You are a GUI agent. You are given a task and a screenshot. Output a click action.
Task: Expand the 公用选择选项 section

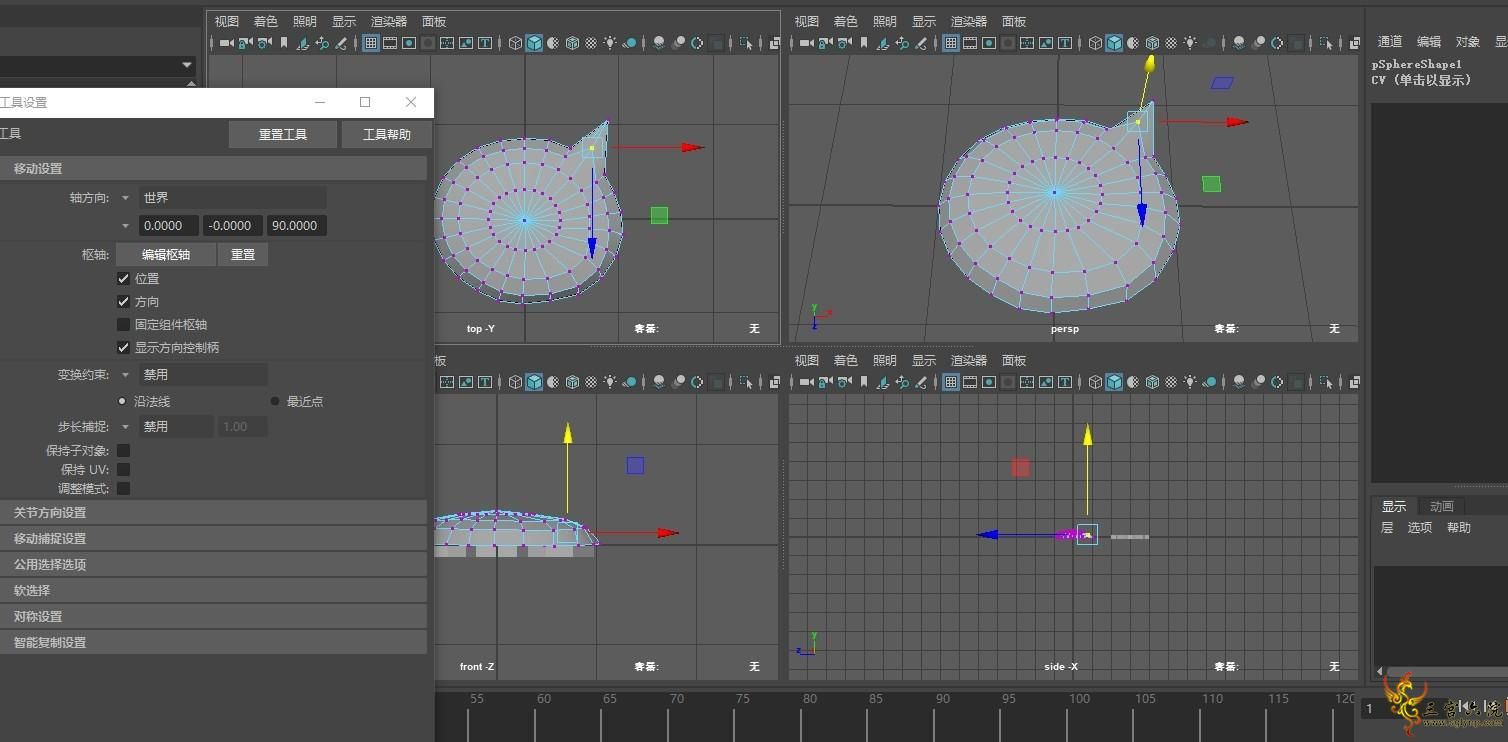[x=213, y=564]
